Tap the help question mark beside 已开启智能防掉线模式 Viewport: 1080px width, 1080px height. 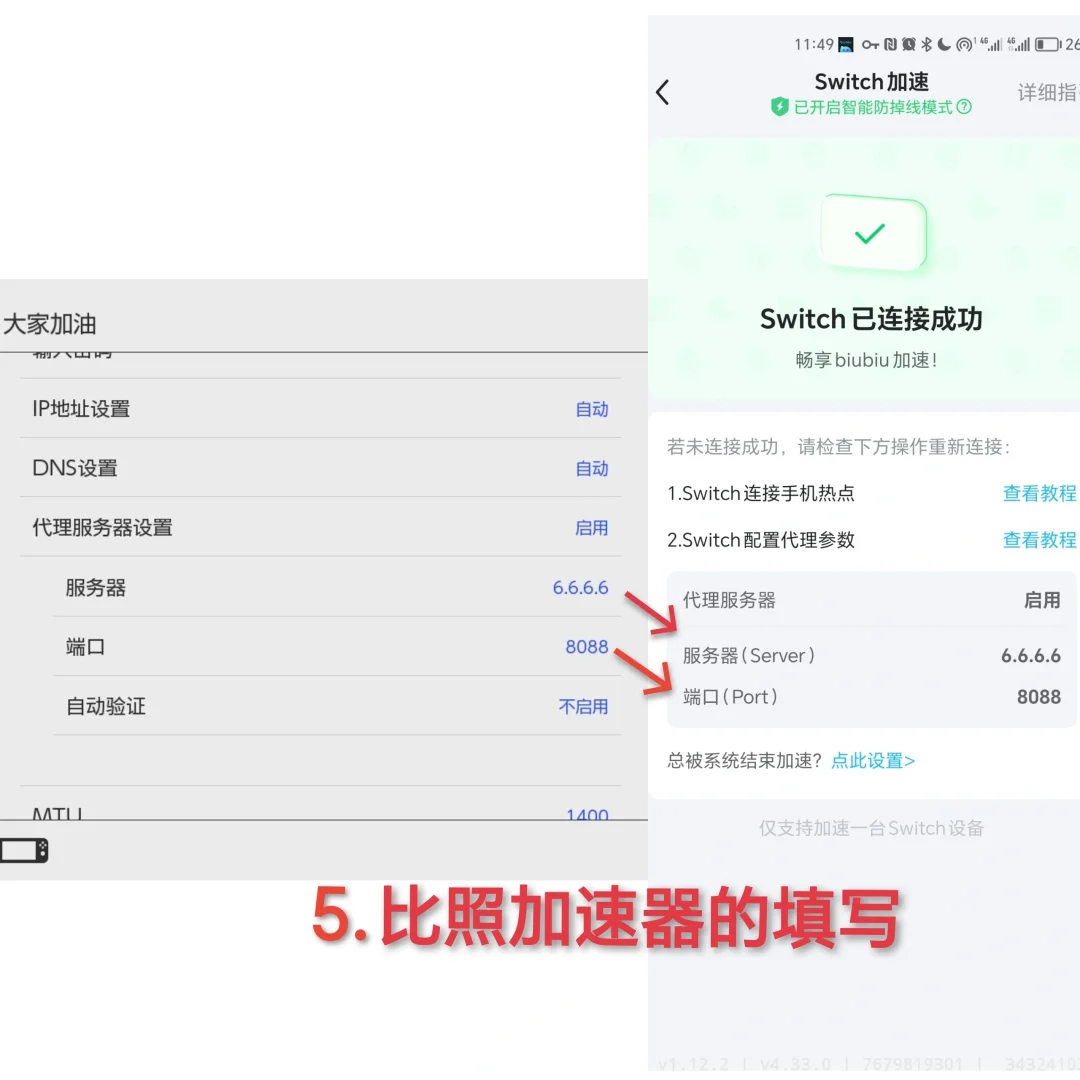click(964, 107)
